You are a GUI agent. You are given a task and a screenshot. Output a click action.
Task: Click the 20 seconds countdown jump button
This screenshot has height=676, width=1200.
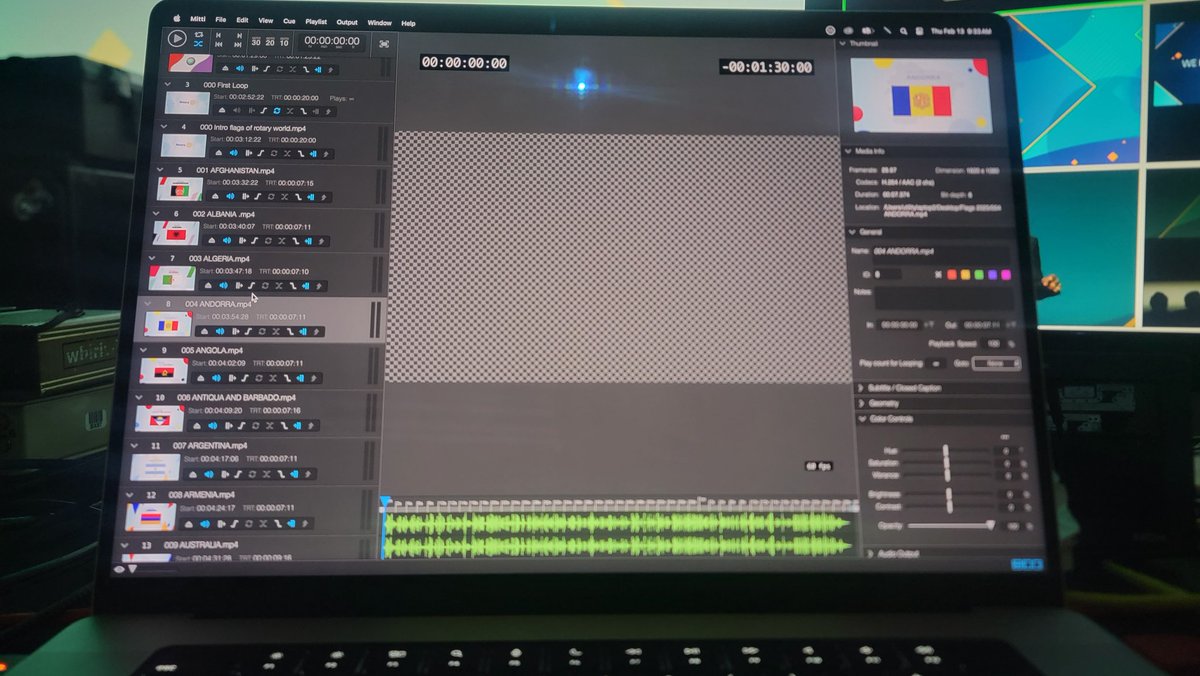[270, 42]
